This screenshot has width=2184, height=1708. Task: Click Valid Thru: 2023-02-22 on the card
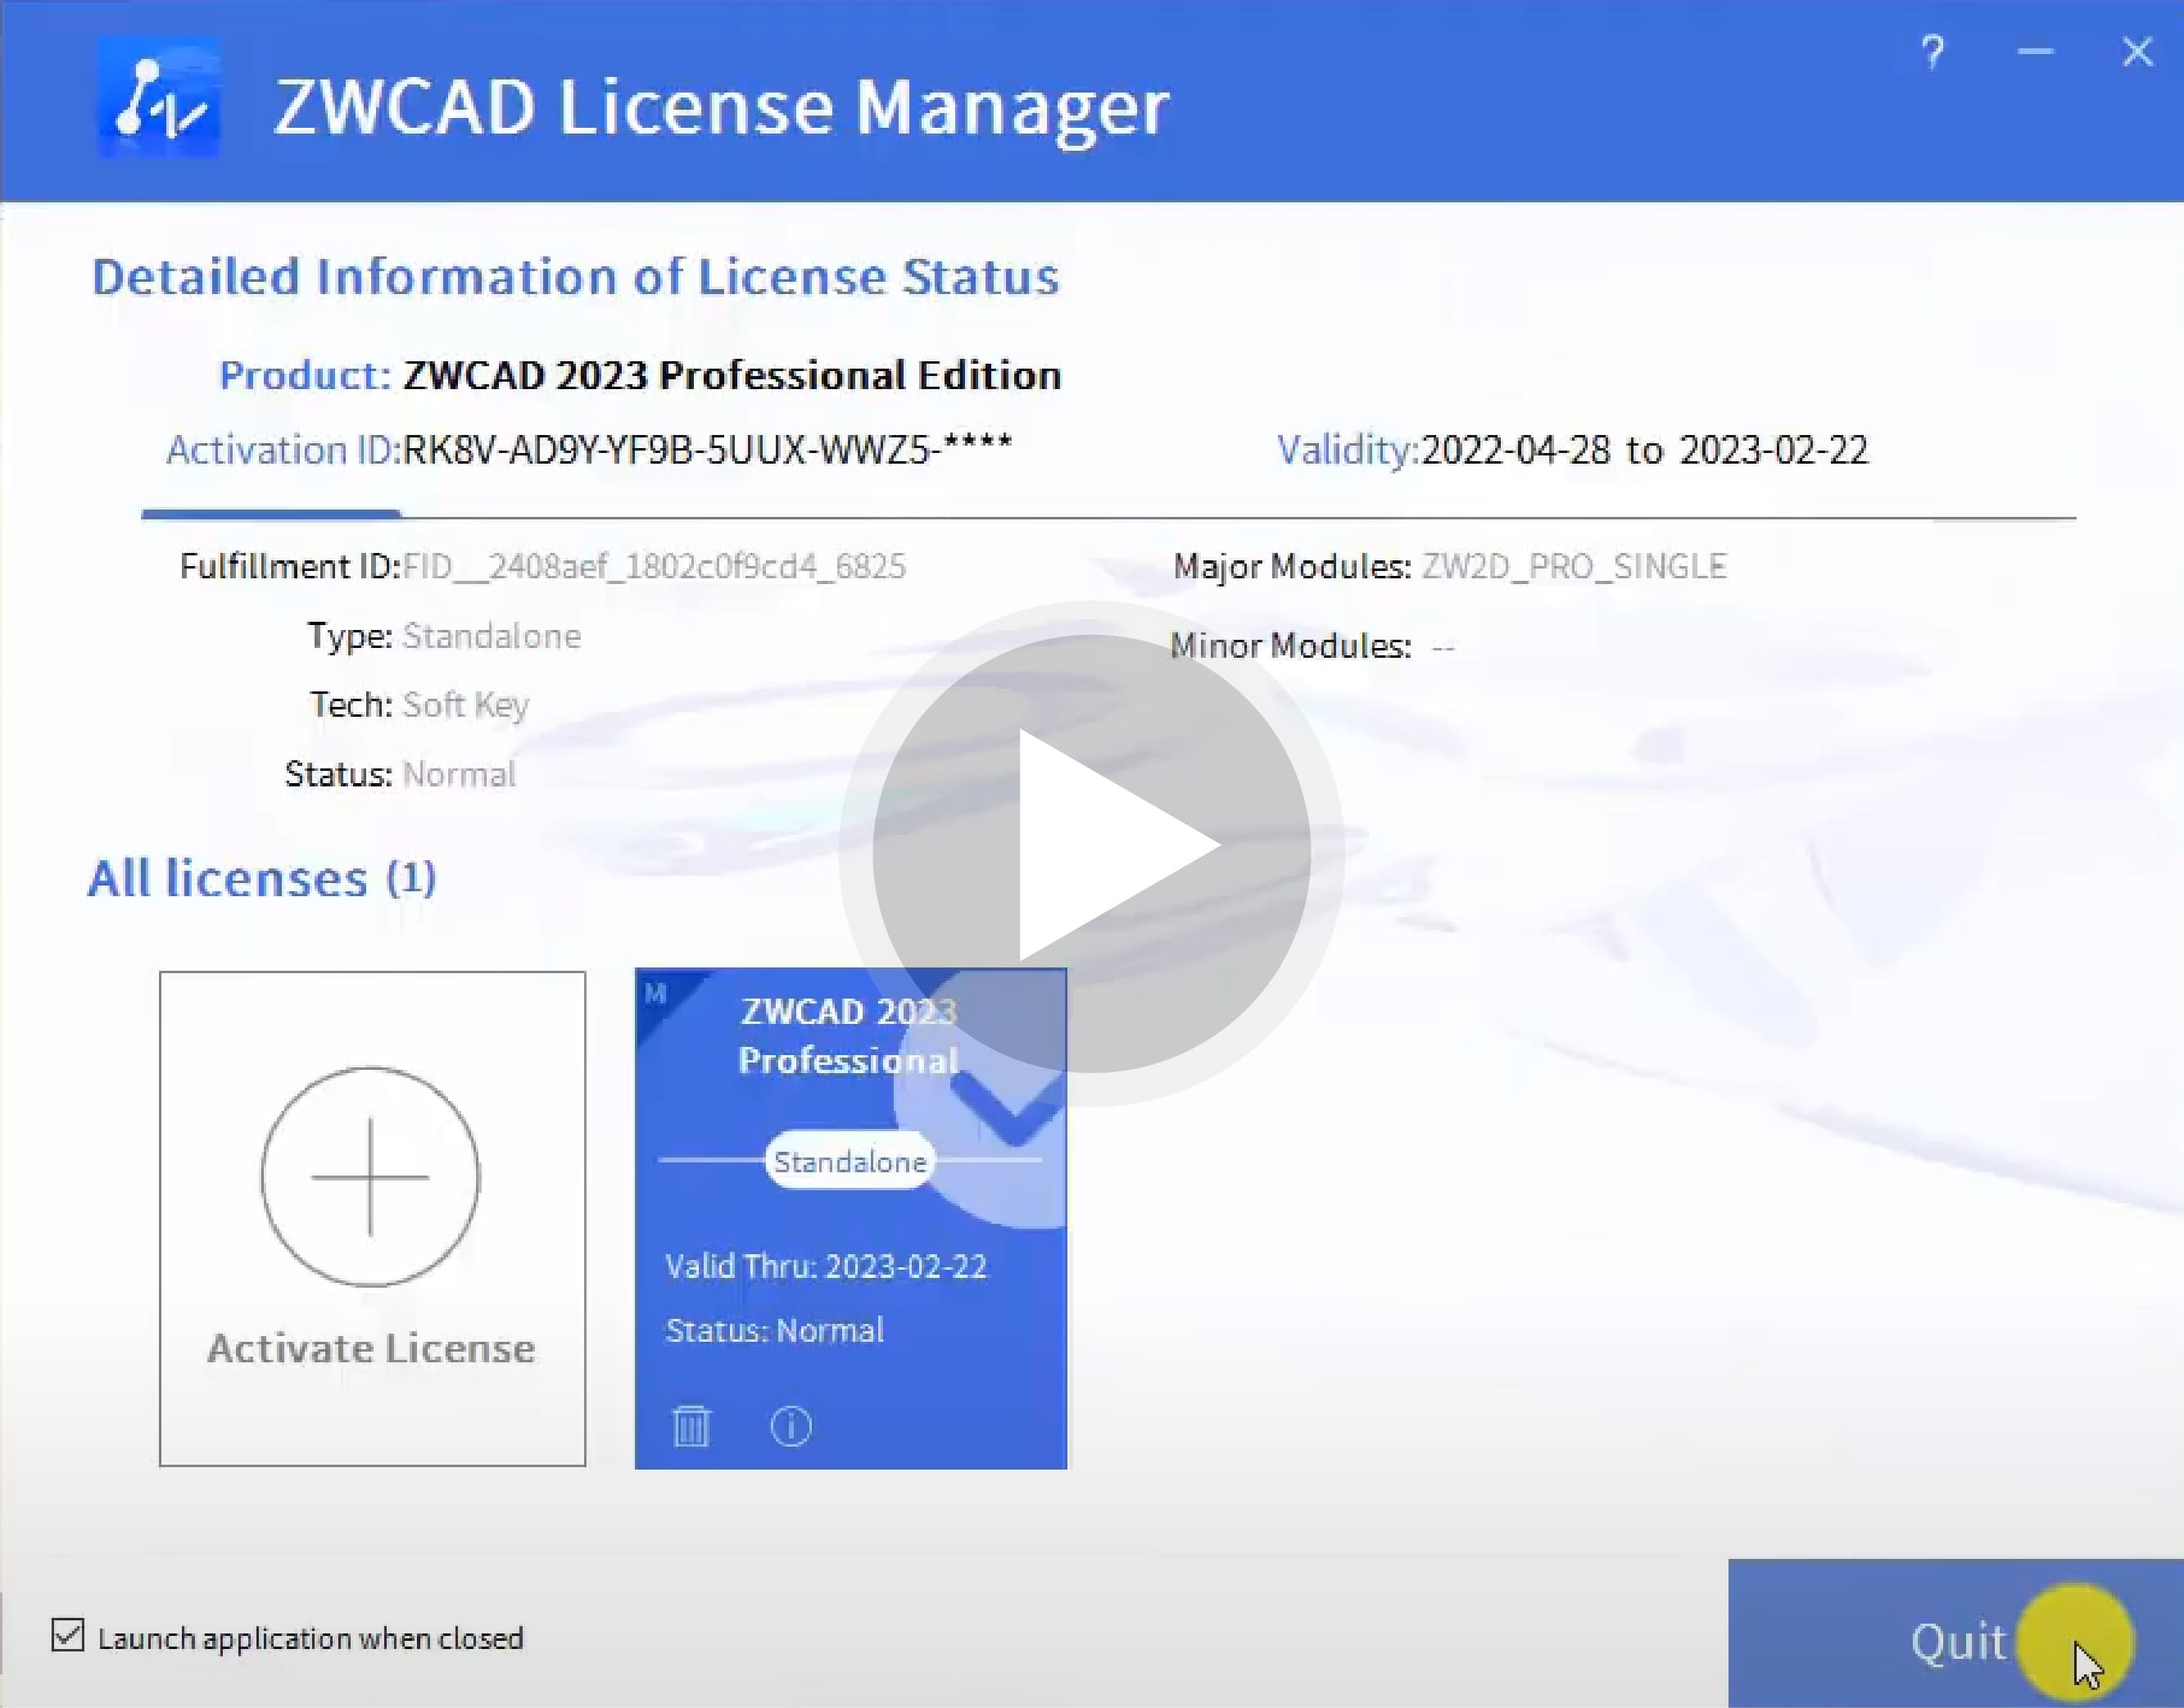click(x=826, y=1267)
